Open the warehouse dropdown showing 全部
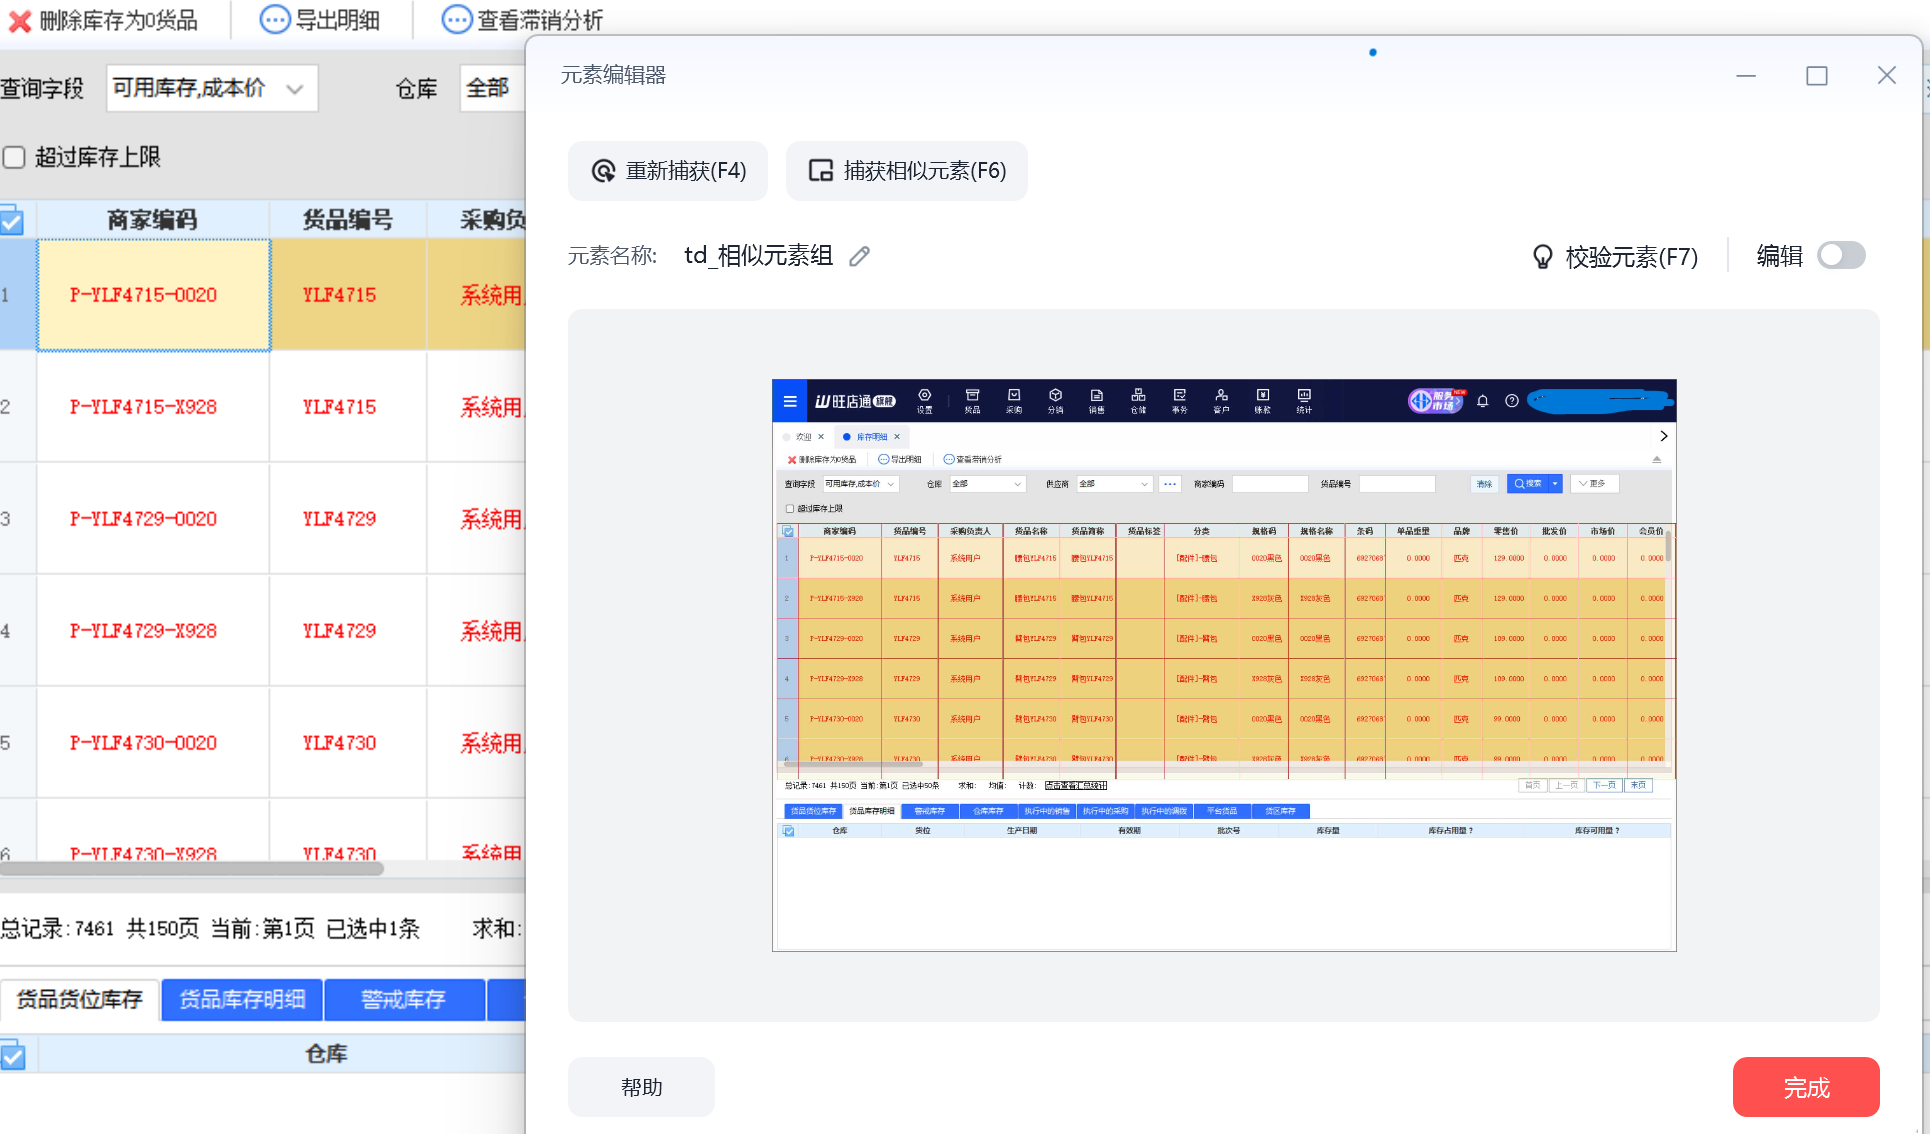This screenshot has width=1930, height=1134. 490,88
